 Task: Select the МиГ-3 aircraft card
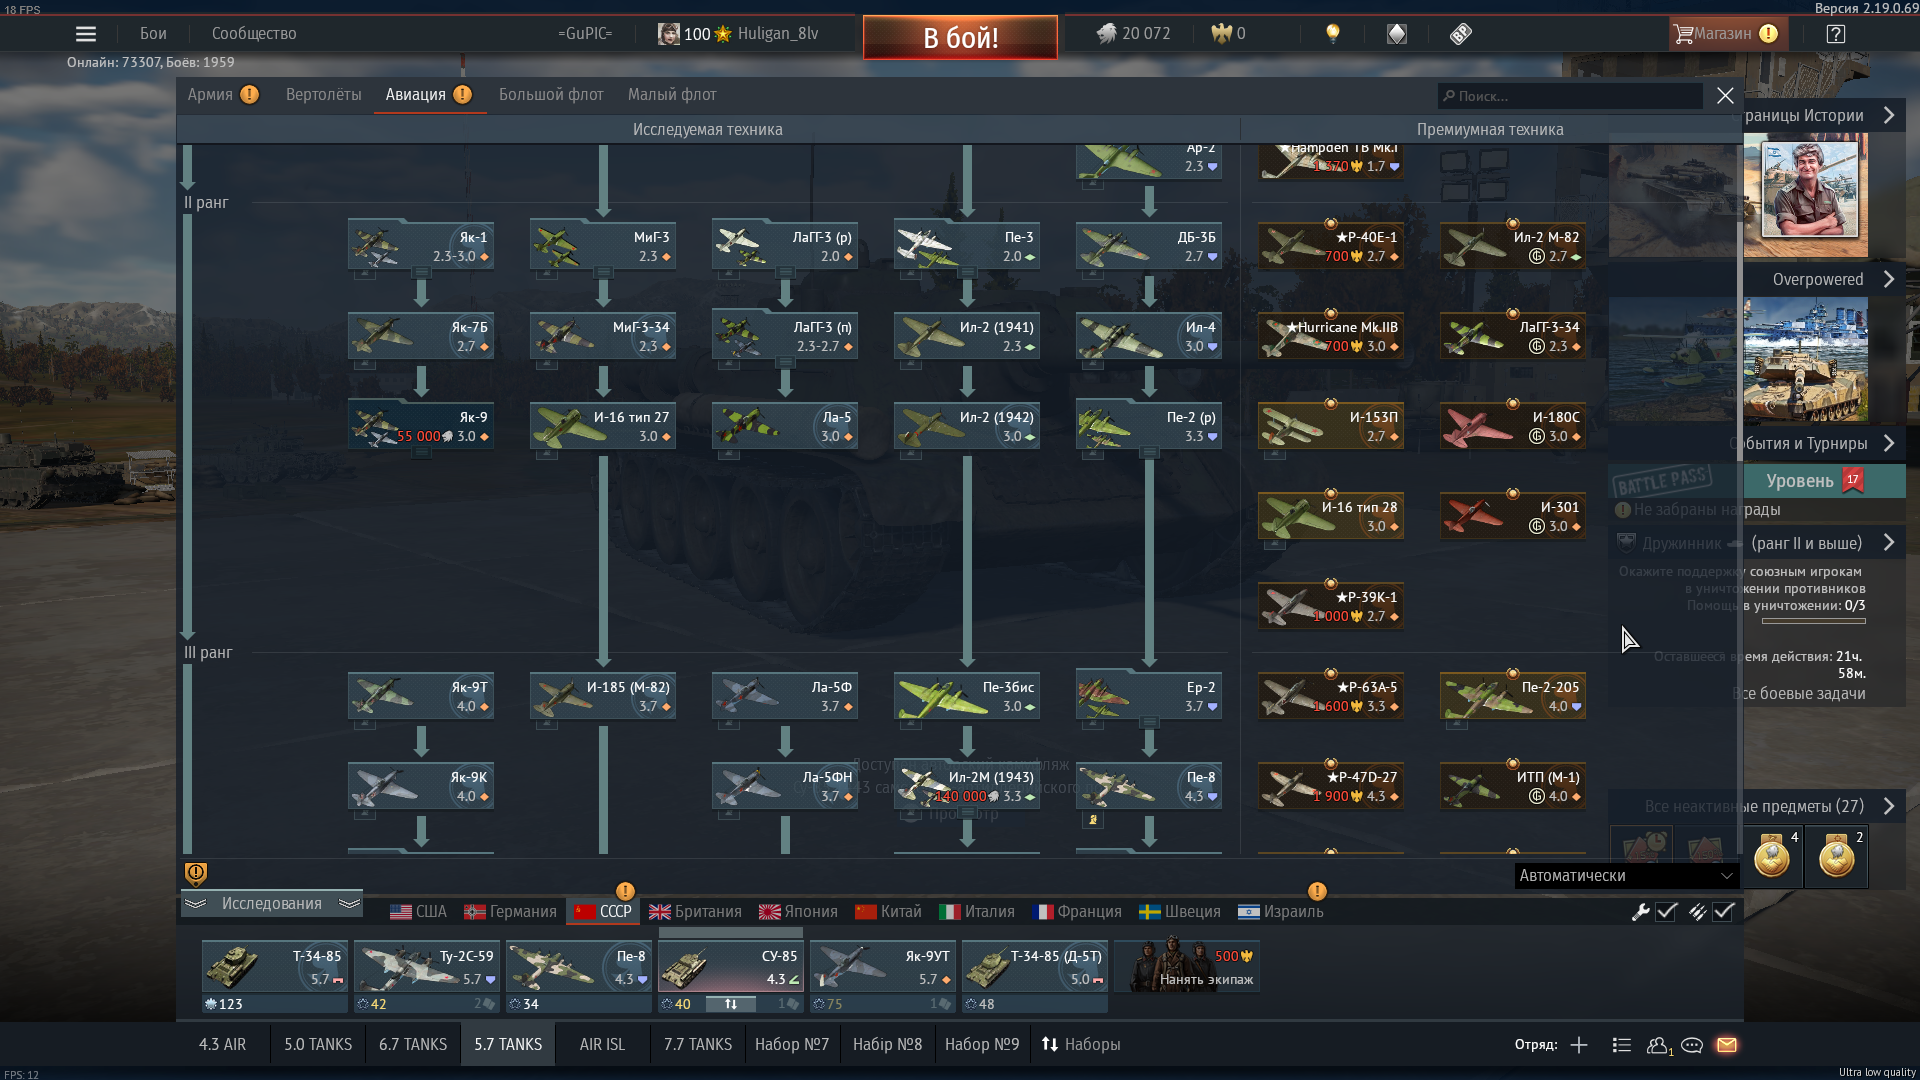603,245
